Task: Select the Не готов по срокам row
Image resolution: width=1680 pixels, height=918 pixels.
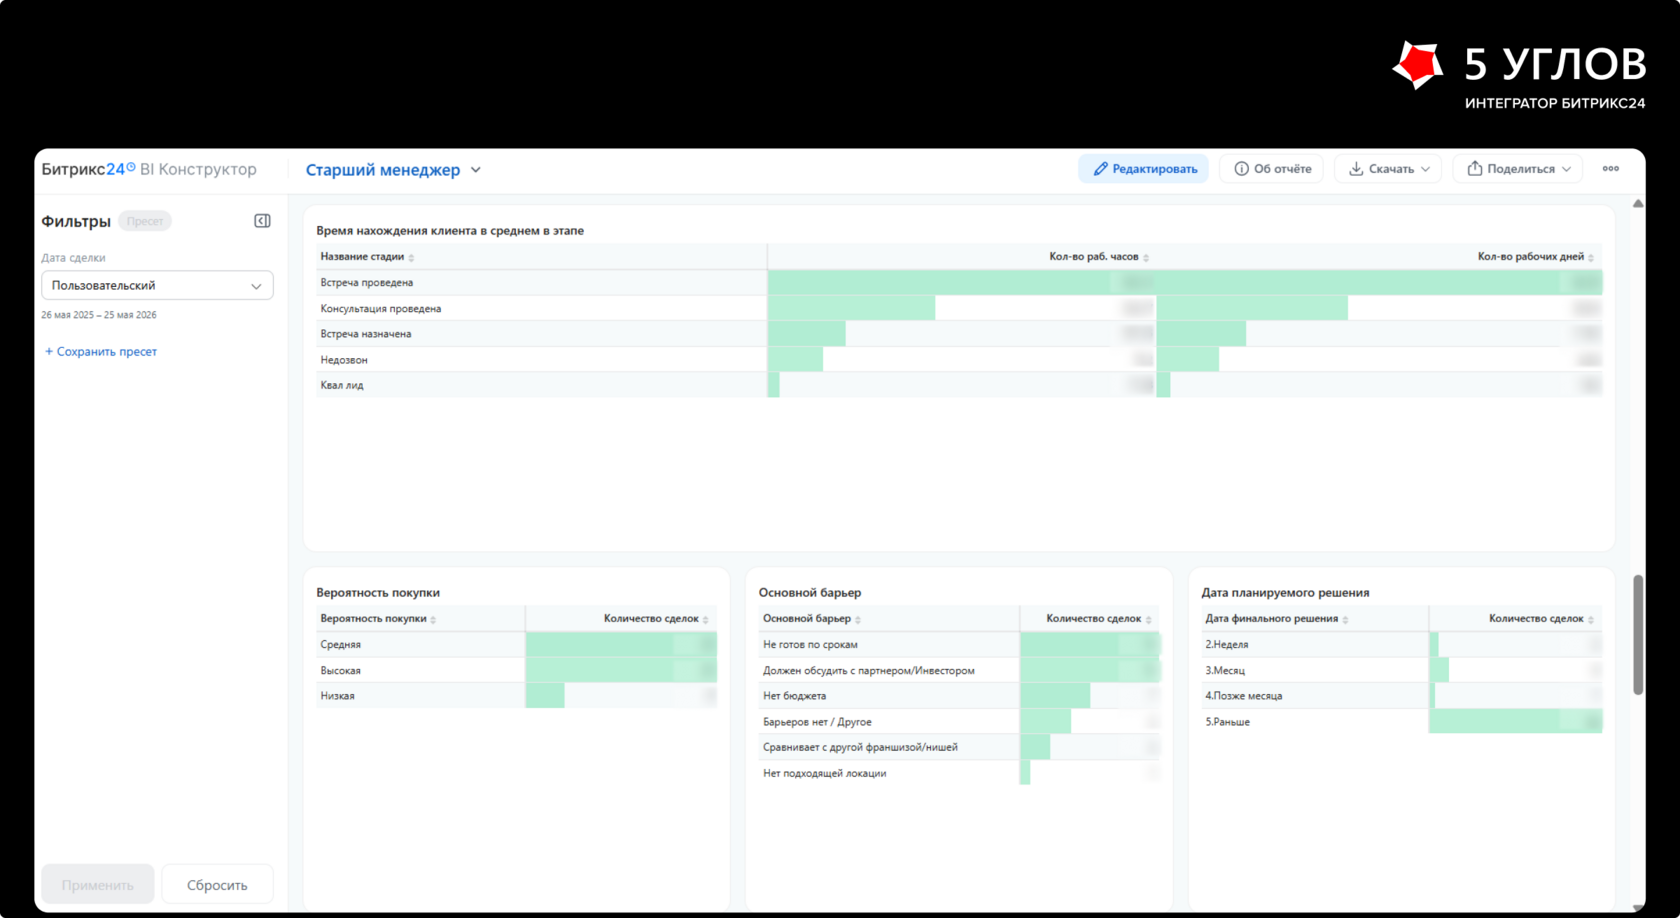Action: click(x=959, y=645)
